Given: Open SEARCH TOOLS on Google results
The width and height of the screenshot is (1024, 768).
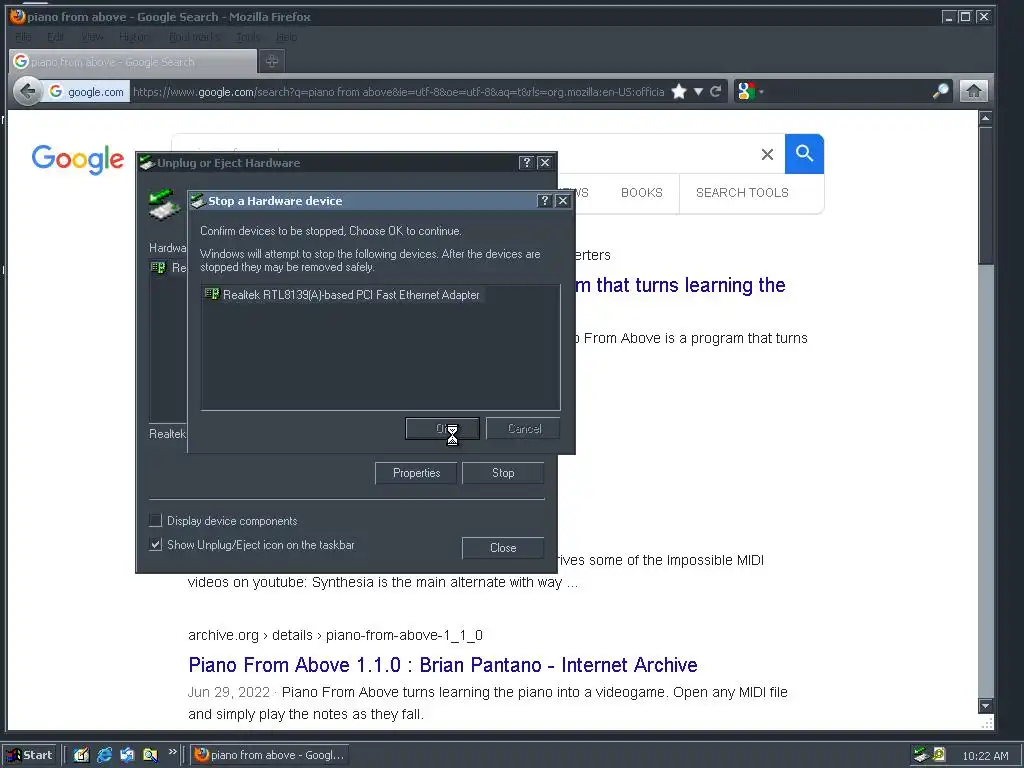Looking at the screenshot, I should 742,193.
